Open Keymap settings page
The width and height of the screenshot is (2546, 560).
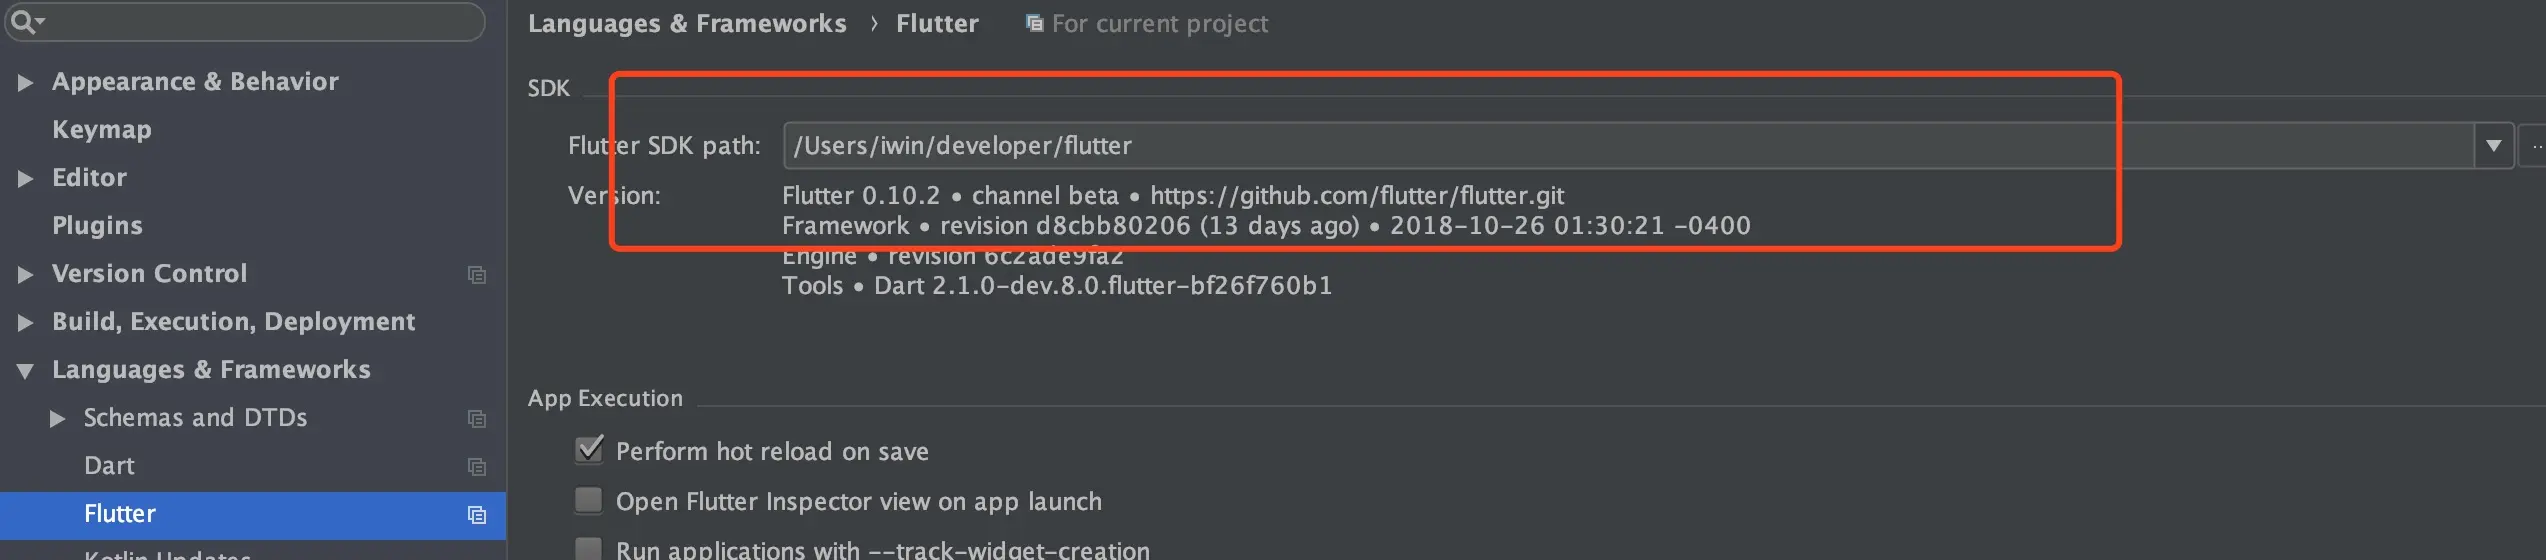pos(102,130)
